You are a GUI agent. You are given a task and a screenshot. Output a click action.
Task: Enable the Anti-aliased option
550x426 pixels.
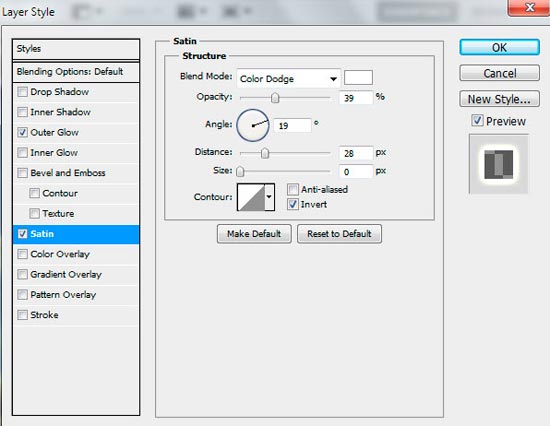(293, 189)
